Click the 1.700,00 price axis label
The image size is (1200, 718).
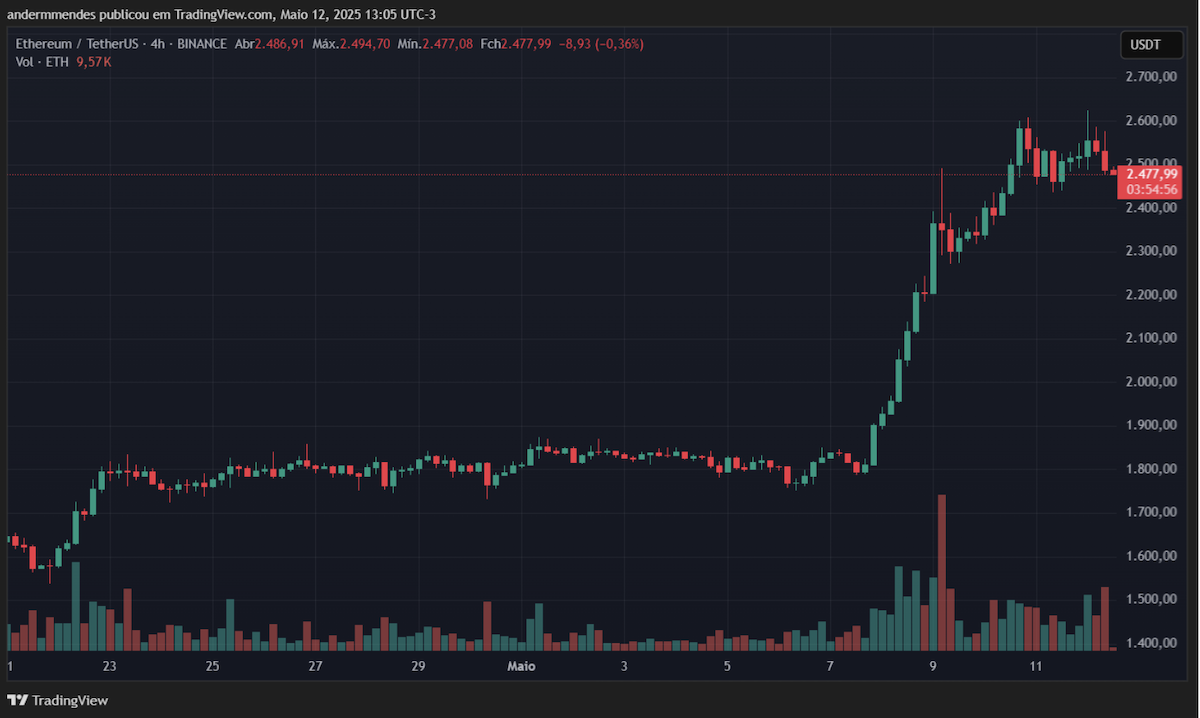click(x=1149, y=512)
